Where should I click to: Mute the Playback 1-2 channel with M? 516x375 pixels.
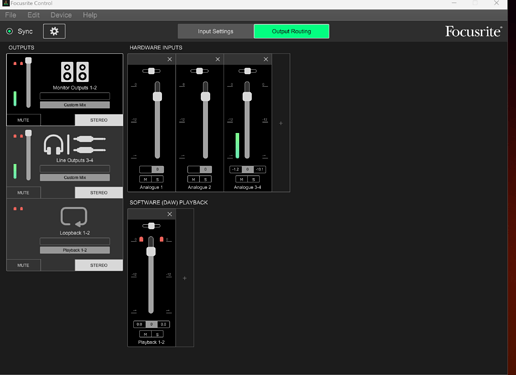pos(145,334)
